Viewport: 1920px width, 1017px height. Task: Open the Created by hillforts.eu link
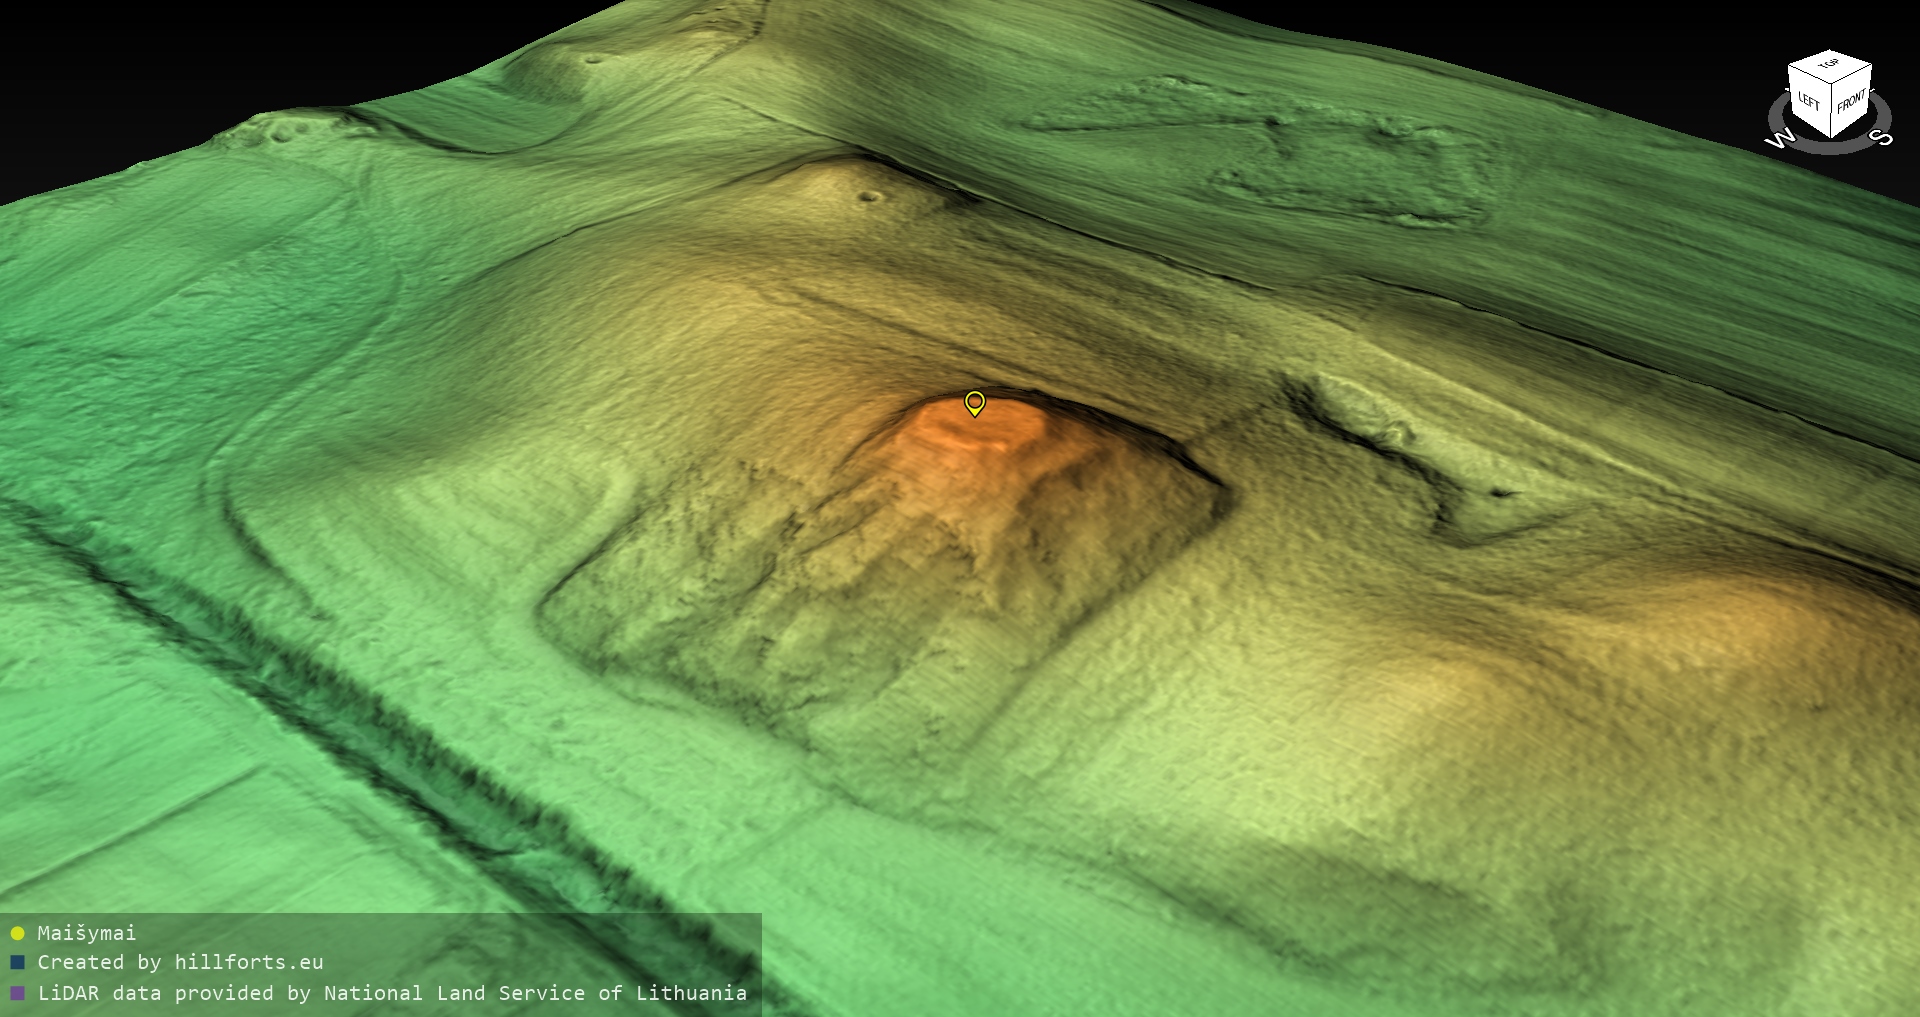(180, 963)
